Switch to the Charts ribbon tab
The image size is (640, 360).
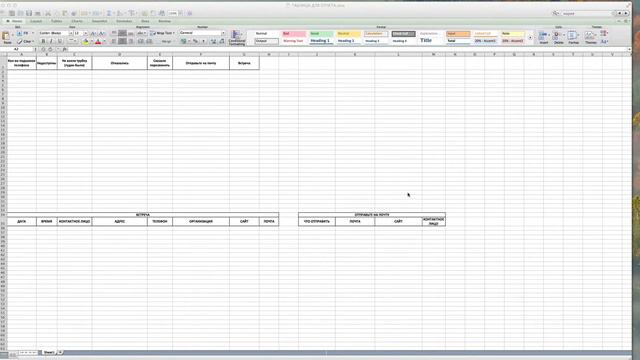(77, 21)
